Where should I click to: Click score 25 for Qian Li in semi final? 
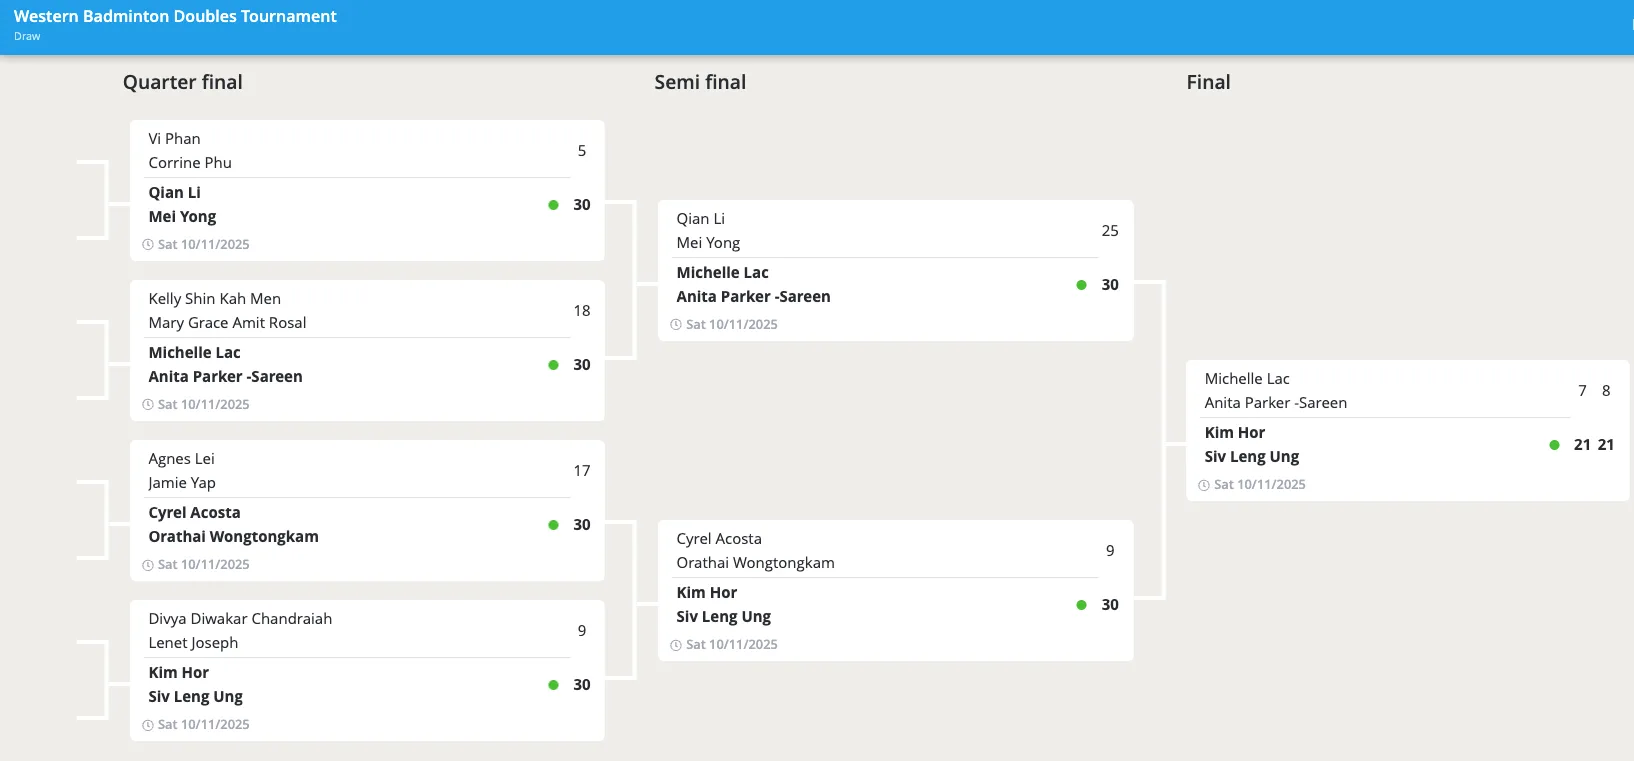[x=1109, y=231]
